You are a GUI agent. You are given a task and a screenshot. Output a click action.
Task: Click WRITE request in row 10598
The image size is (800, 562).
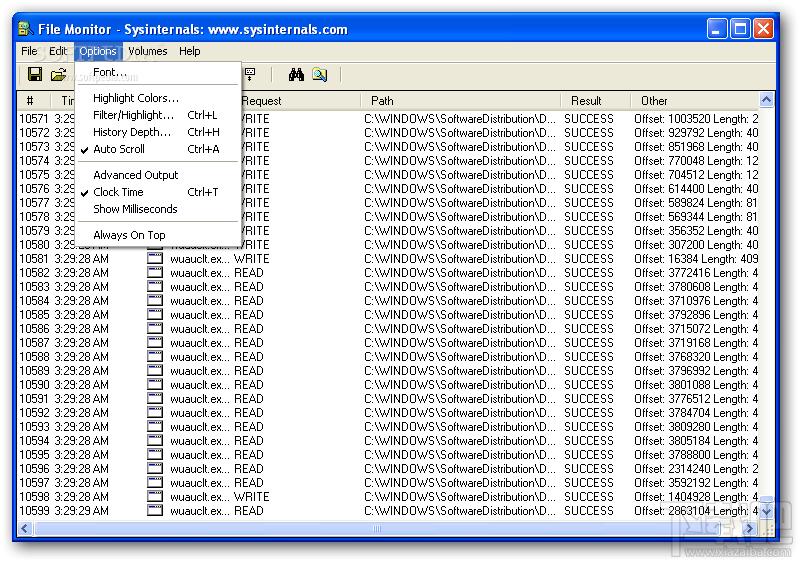coord(252,497)
